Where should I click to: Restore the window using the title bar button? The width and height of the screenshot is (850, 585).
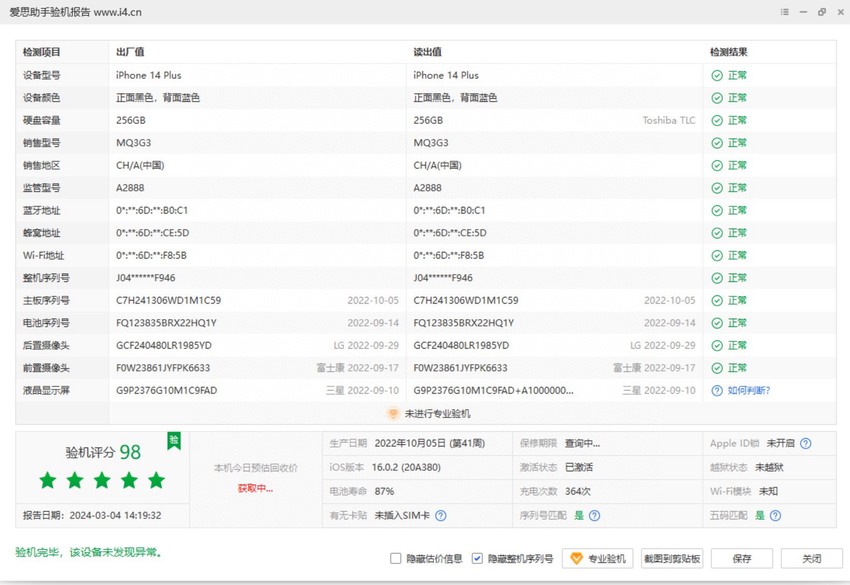822,12
